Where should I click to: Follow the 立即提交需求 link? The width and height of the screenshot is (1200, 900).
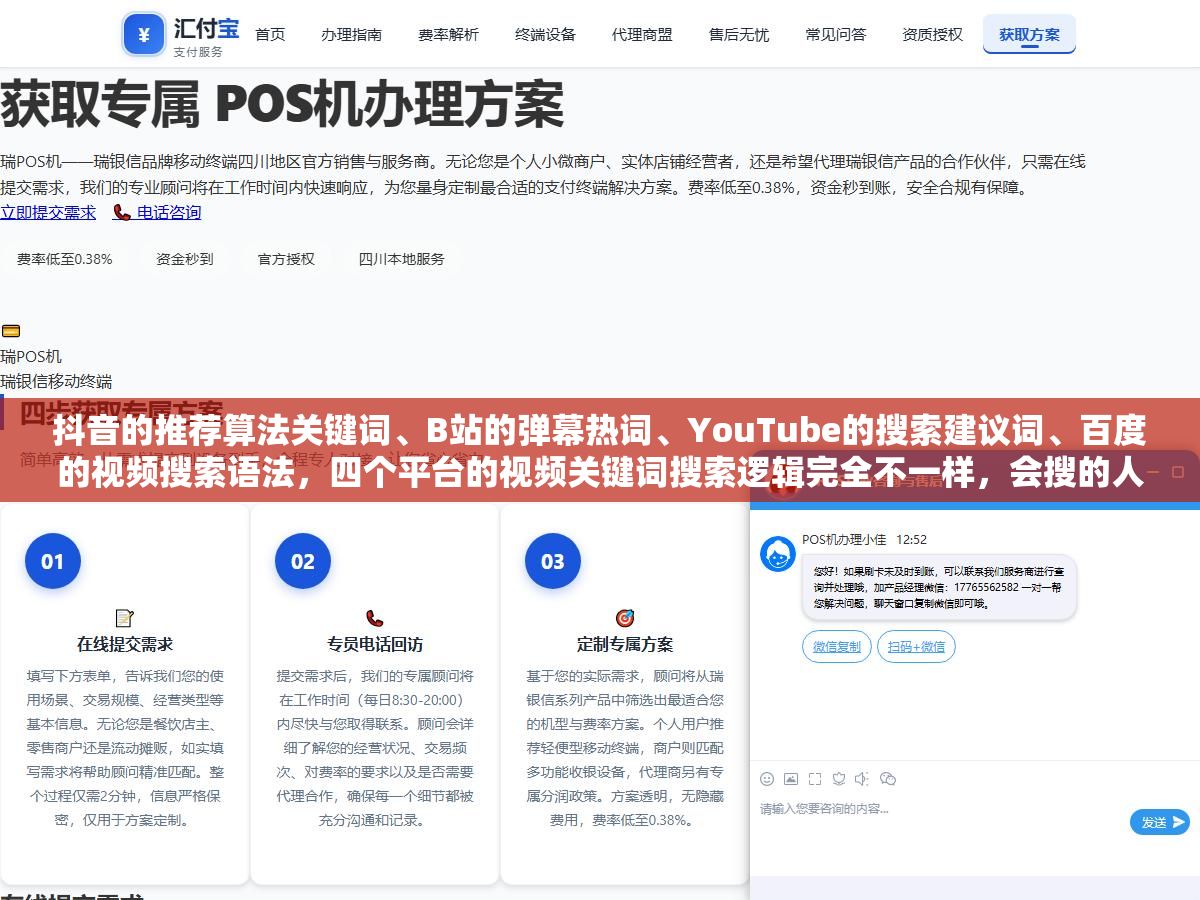click(x=48, y=212)
